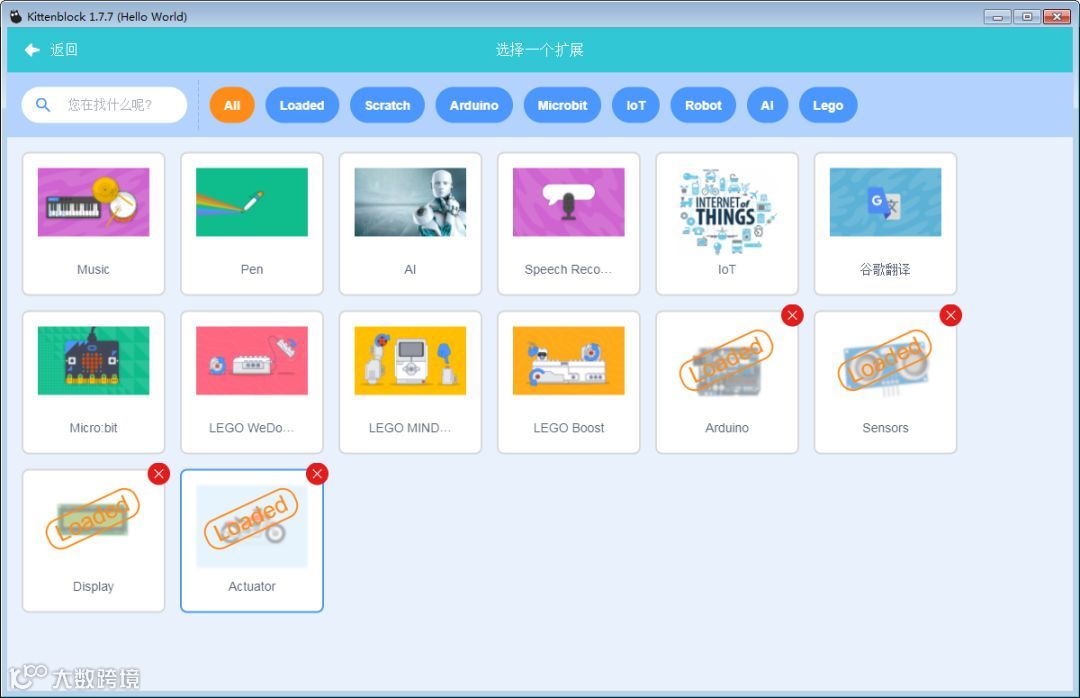Click the search magnifier icon
Image resolution: width=1080 pixels, height=698 pixels.
click(43, 105)
